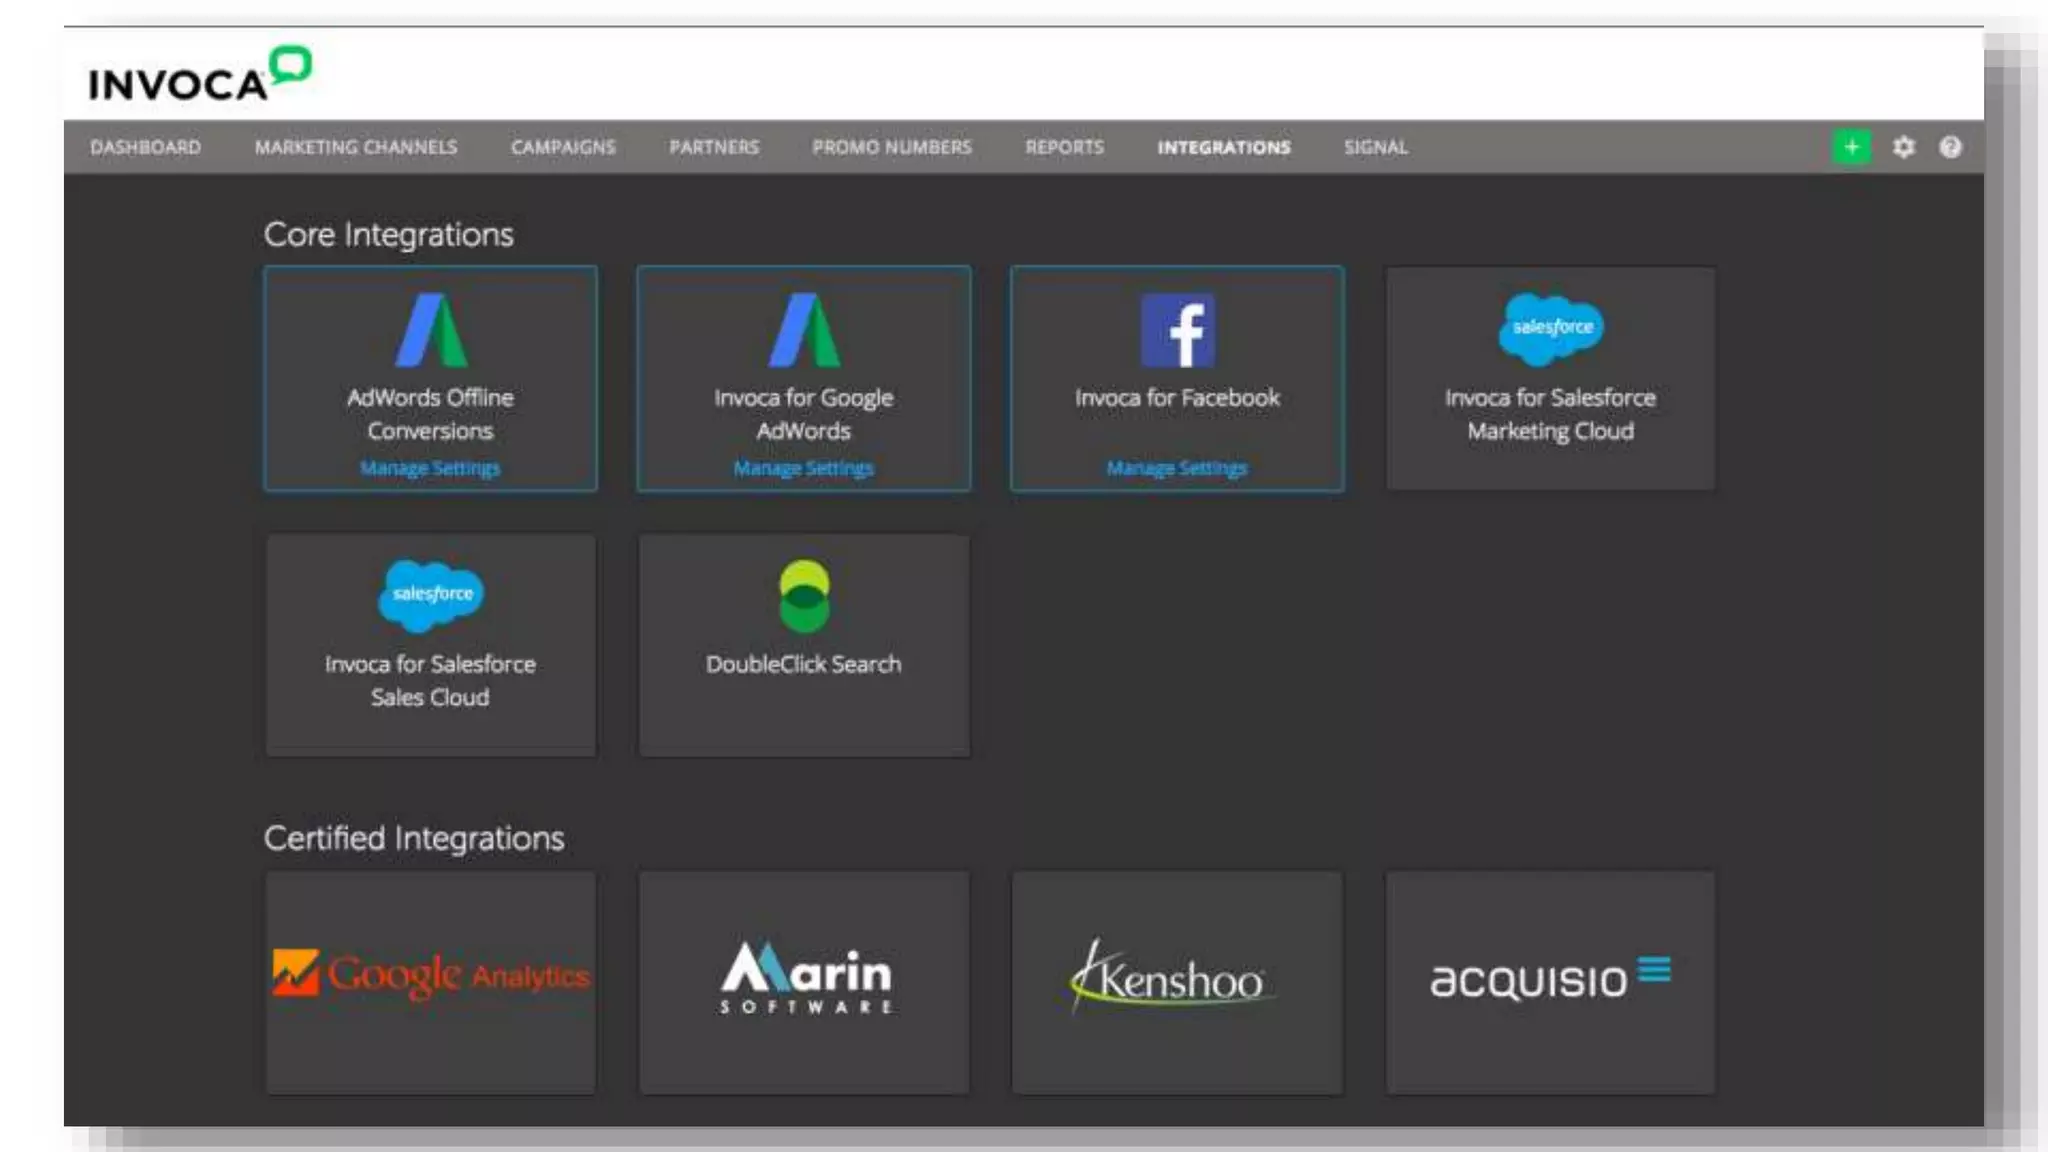Navigate to the Reports tab
The width and height of the screenshot is (2048, 1152).
1064,147
